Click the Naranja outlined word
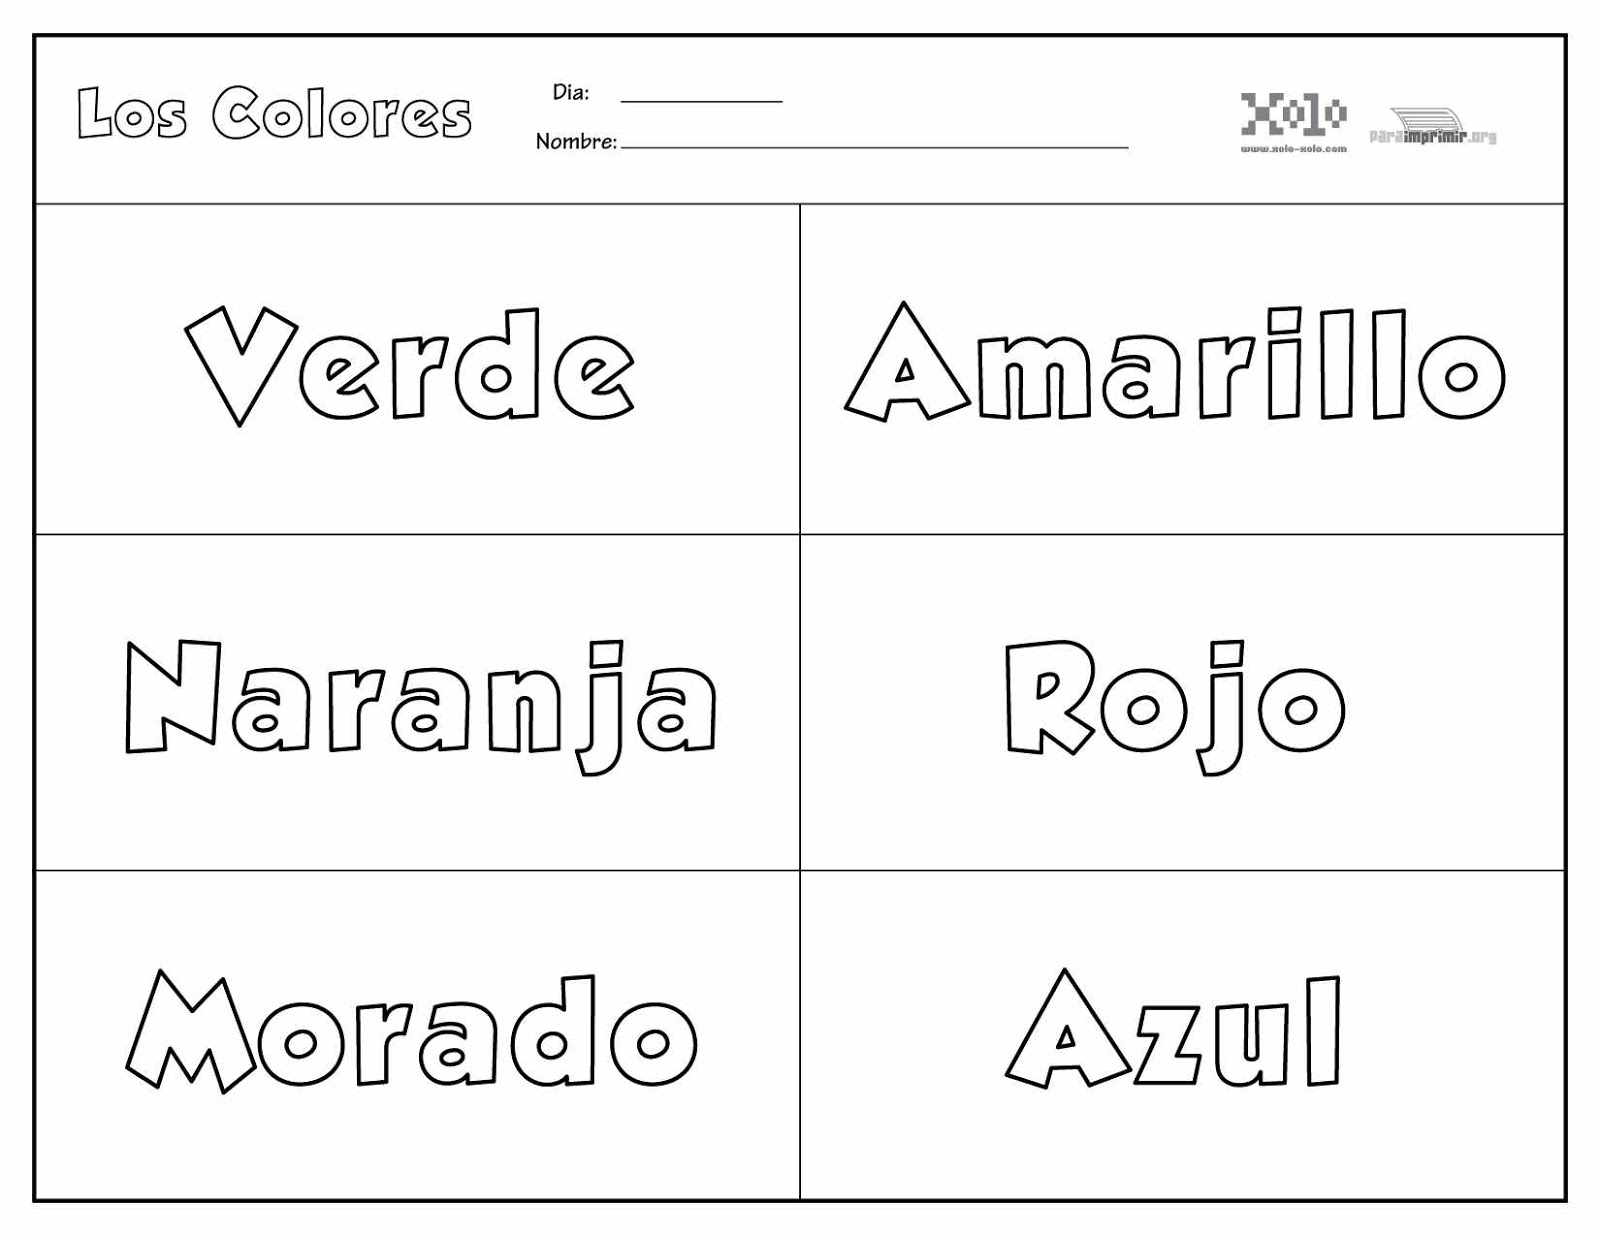1600x1236 pixels. point(421,700)
